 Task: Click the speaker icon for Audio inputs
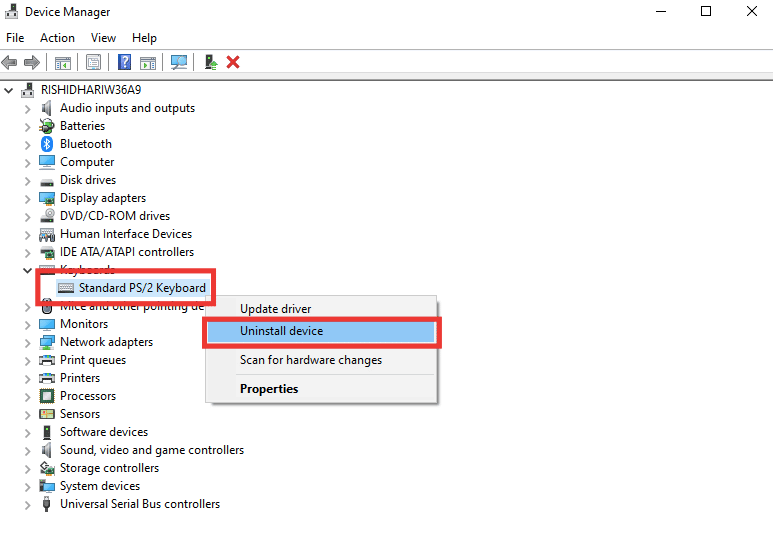click(47, 108)
